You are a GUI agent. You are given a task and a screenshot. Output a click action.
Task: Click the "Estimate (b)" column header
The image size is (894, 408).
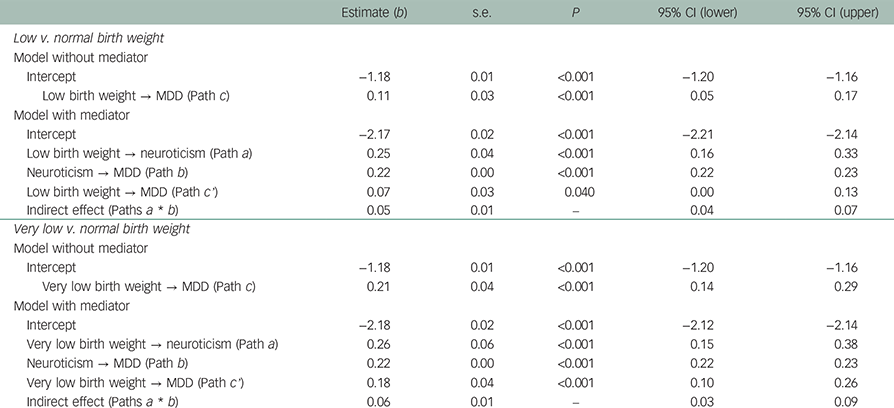coord(369,12)
